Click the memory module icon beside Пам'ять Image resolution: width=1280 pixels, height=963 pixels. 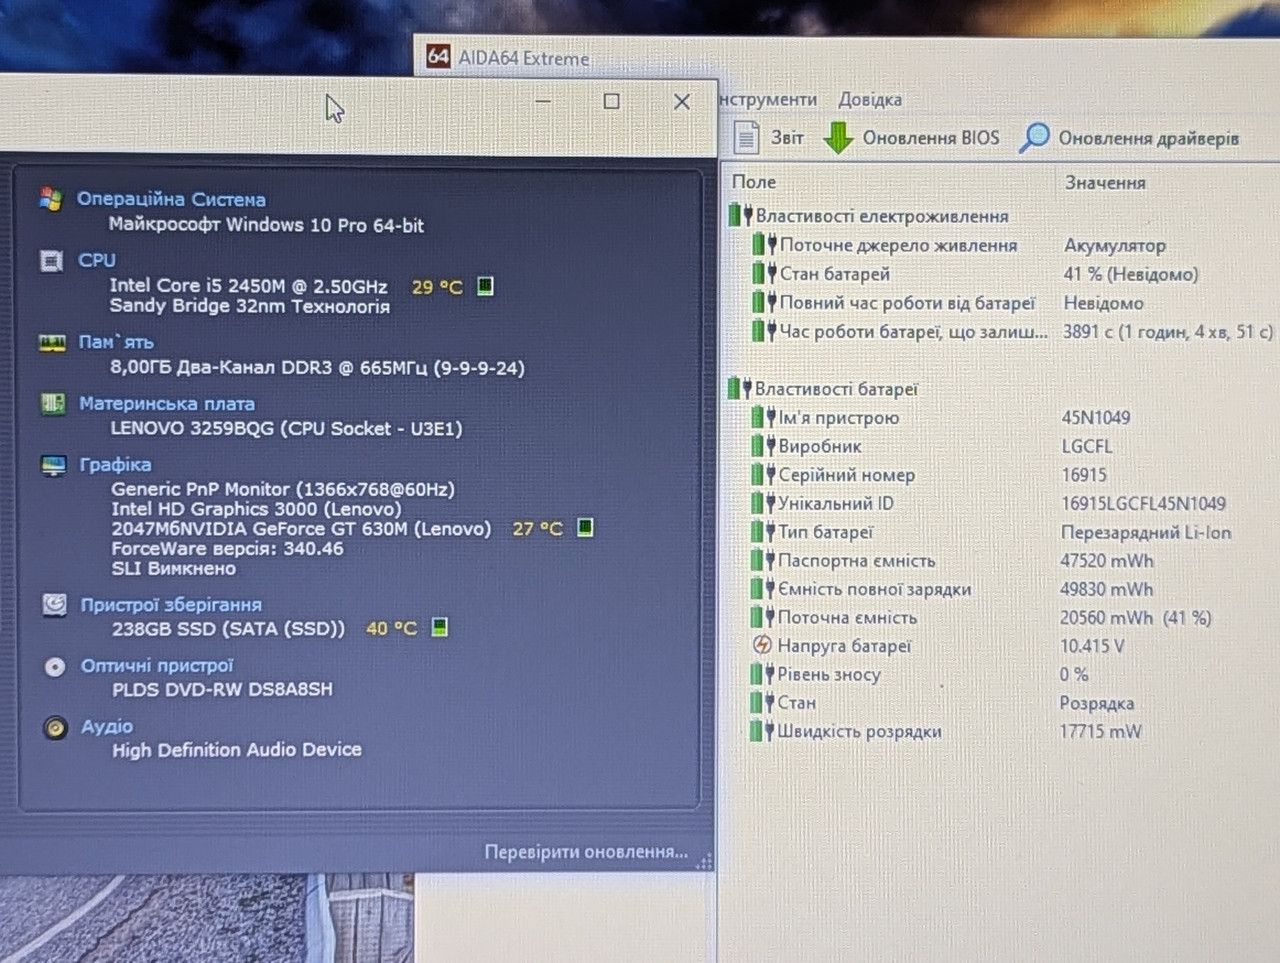click(x=52, y=343)
